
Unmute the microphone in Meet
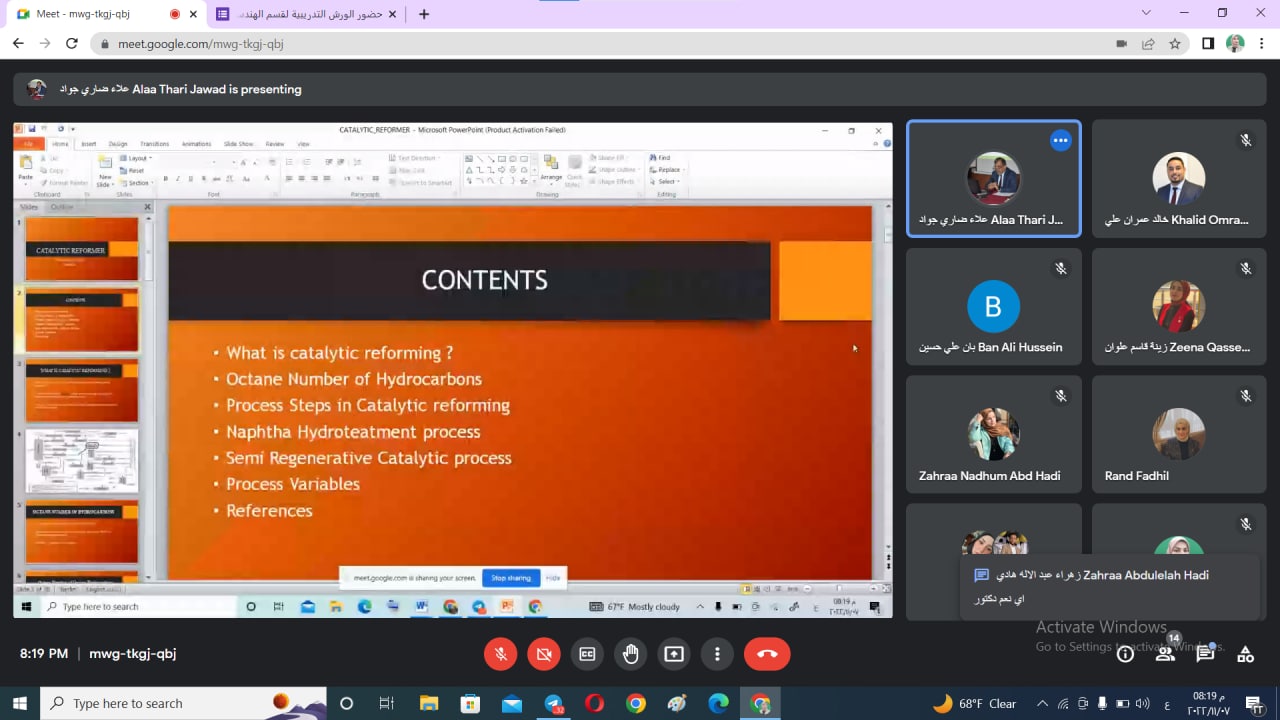(501, 654)
